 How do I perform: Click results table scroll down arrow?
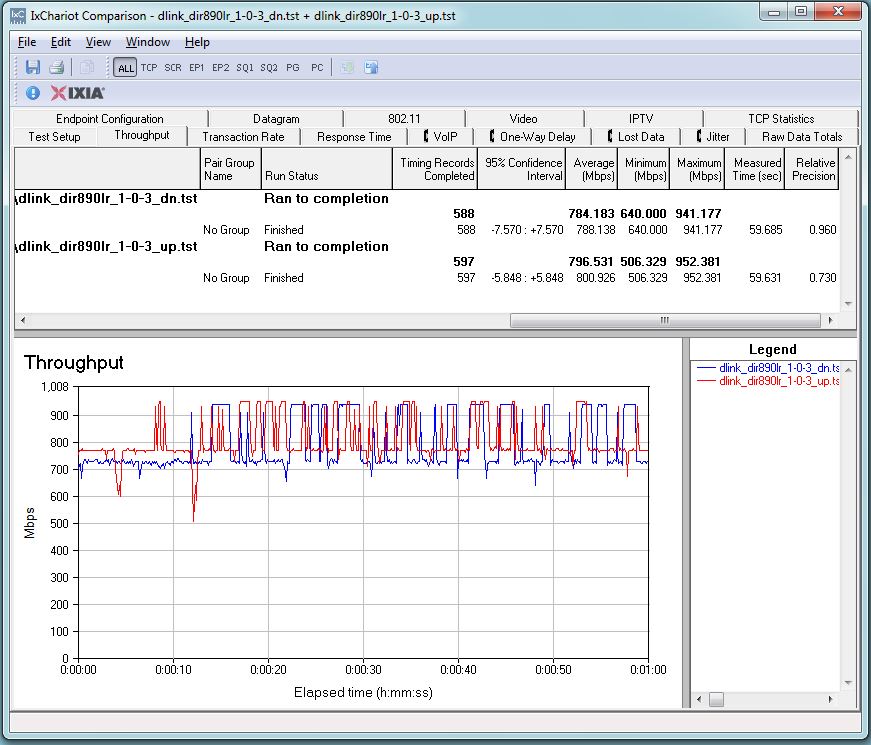[848, 303]
